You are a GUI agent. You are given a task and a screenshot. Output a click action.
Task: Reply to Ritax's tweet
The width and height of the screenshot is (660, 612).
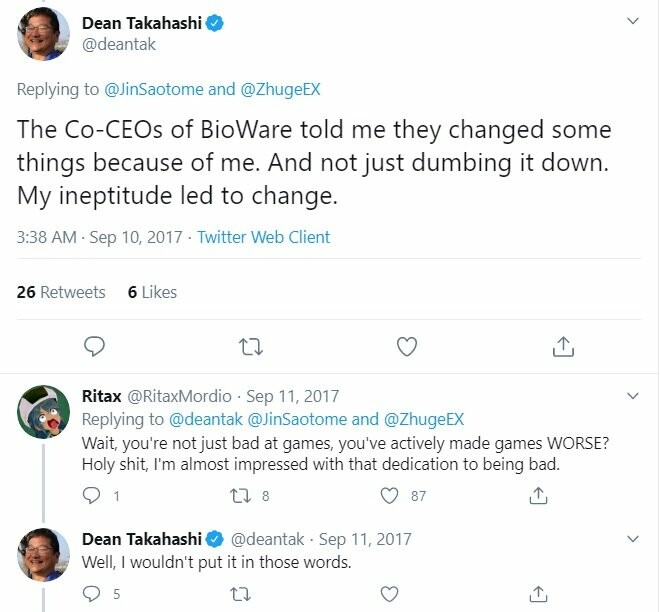pos(91,495)
